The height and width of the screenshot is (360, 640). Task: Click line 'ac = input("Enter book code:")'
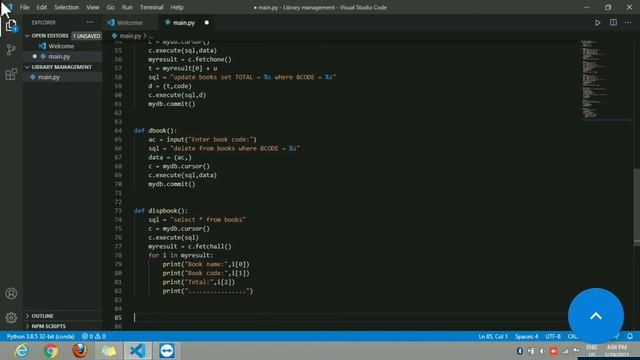(x=202, y=140)
